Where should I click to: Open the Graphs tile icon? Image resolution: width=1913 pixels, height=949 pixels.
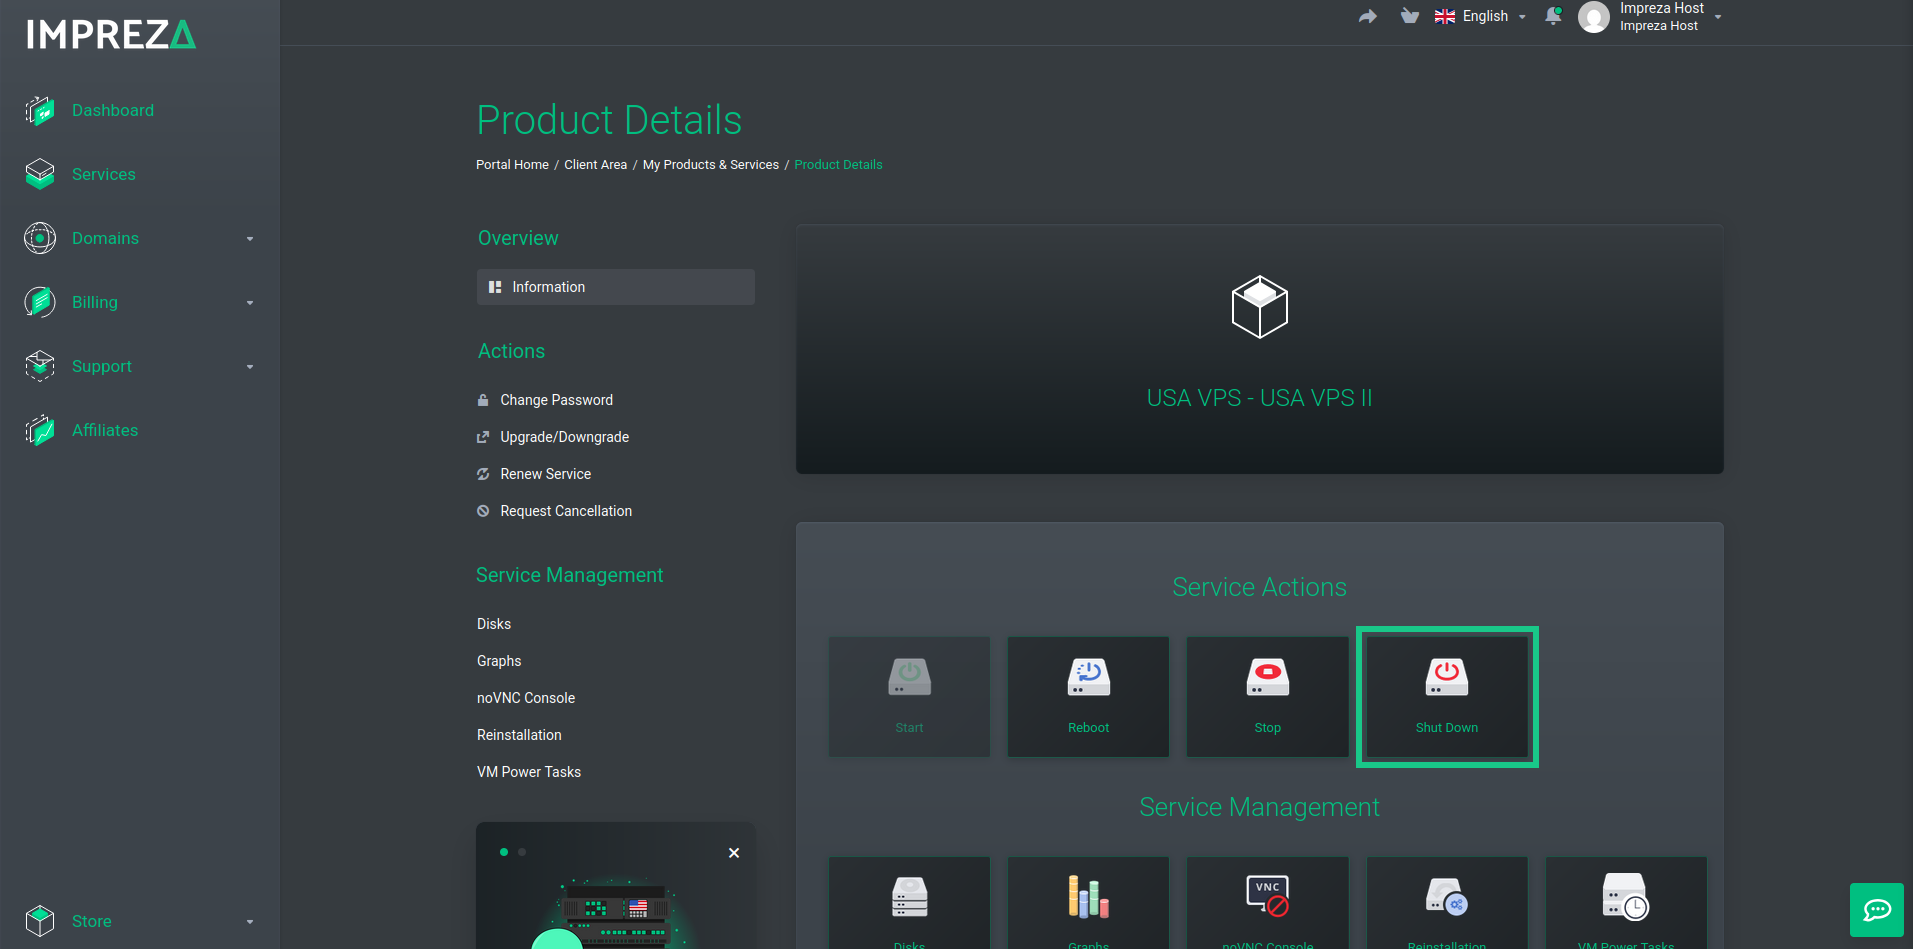pos(1088,897)
